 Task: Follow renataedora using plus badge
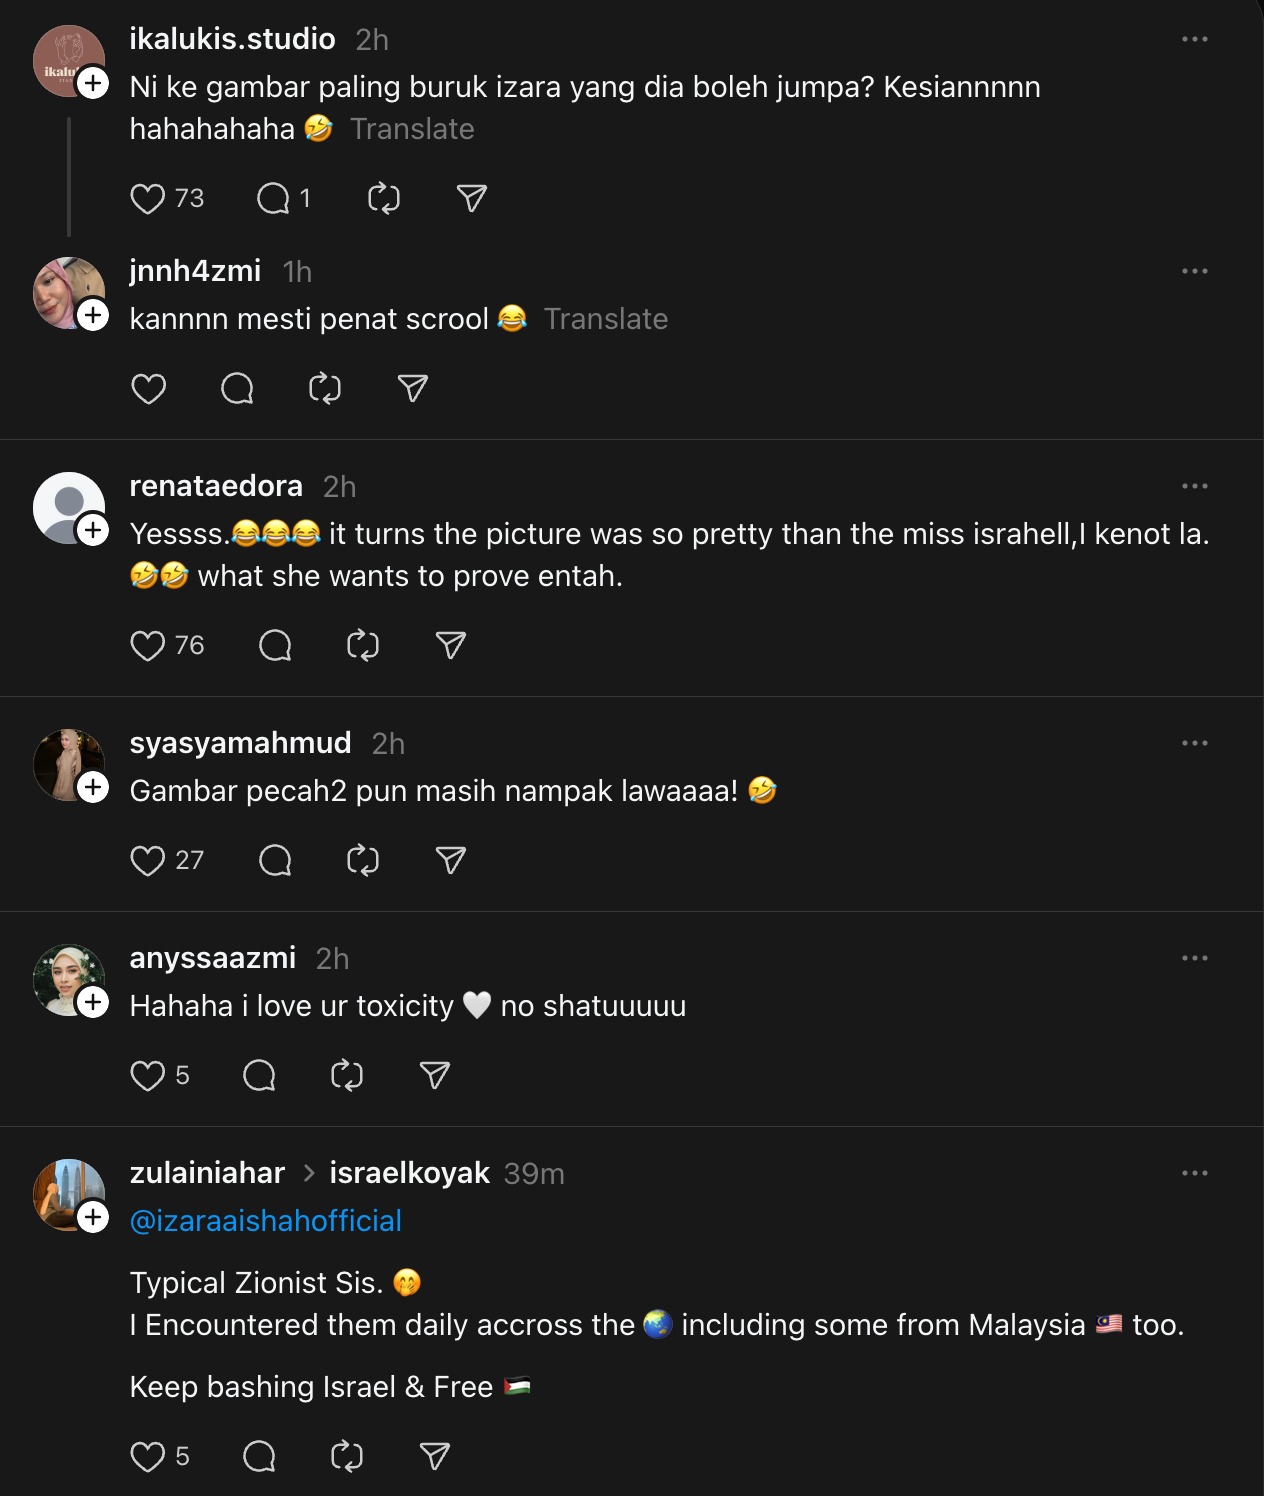[93, 530]
